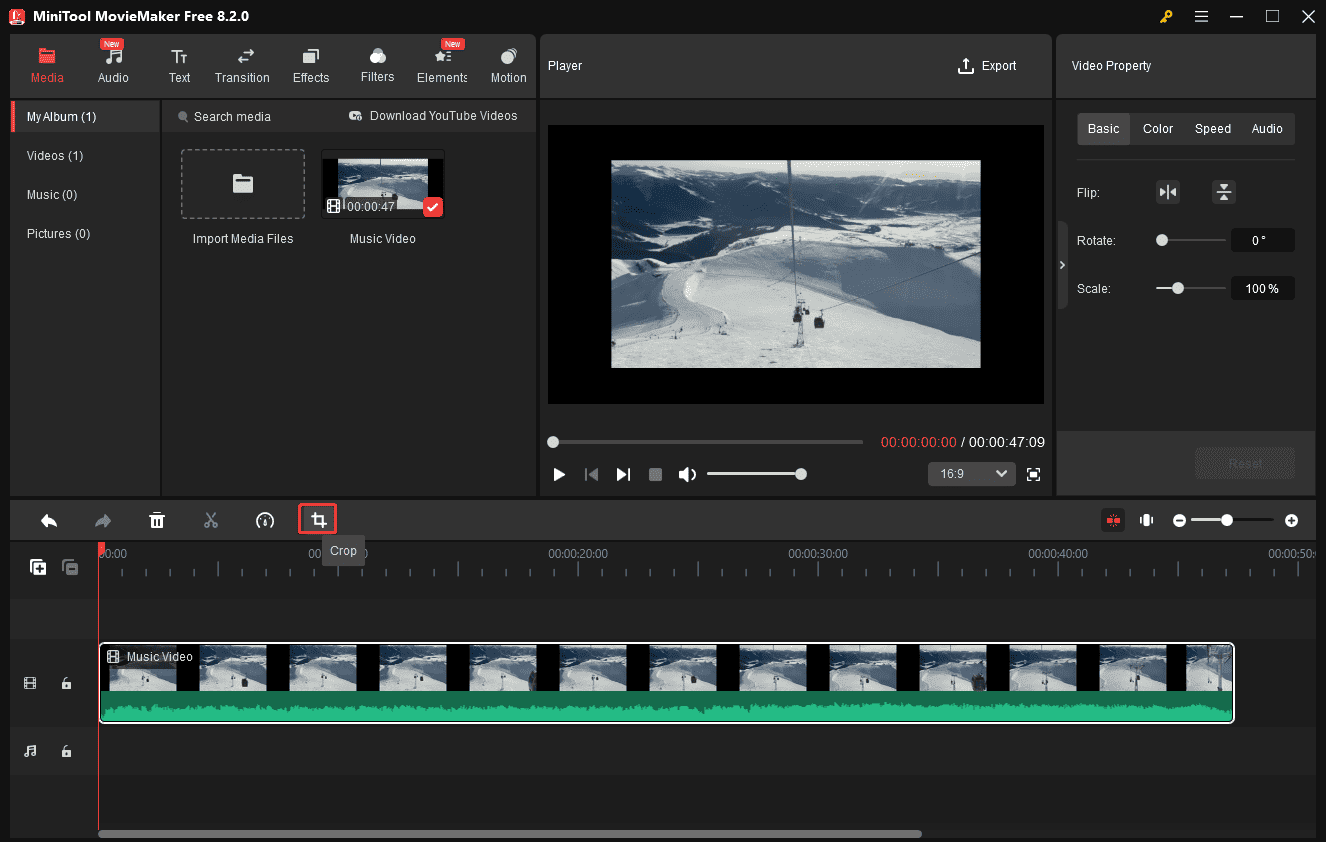Toggle the audio track lock

[x=66, y=751]
